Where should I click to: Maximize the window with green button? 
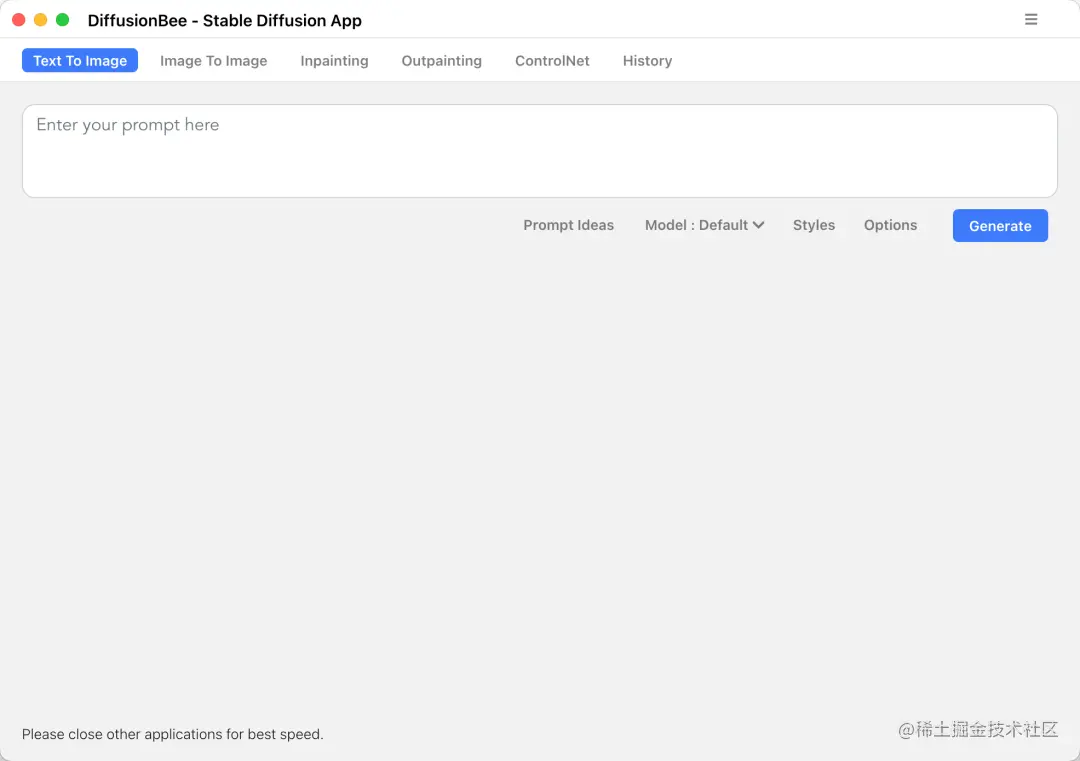[63, 20]
